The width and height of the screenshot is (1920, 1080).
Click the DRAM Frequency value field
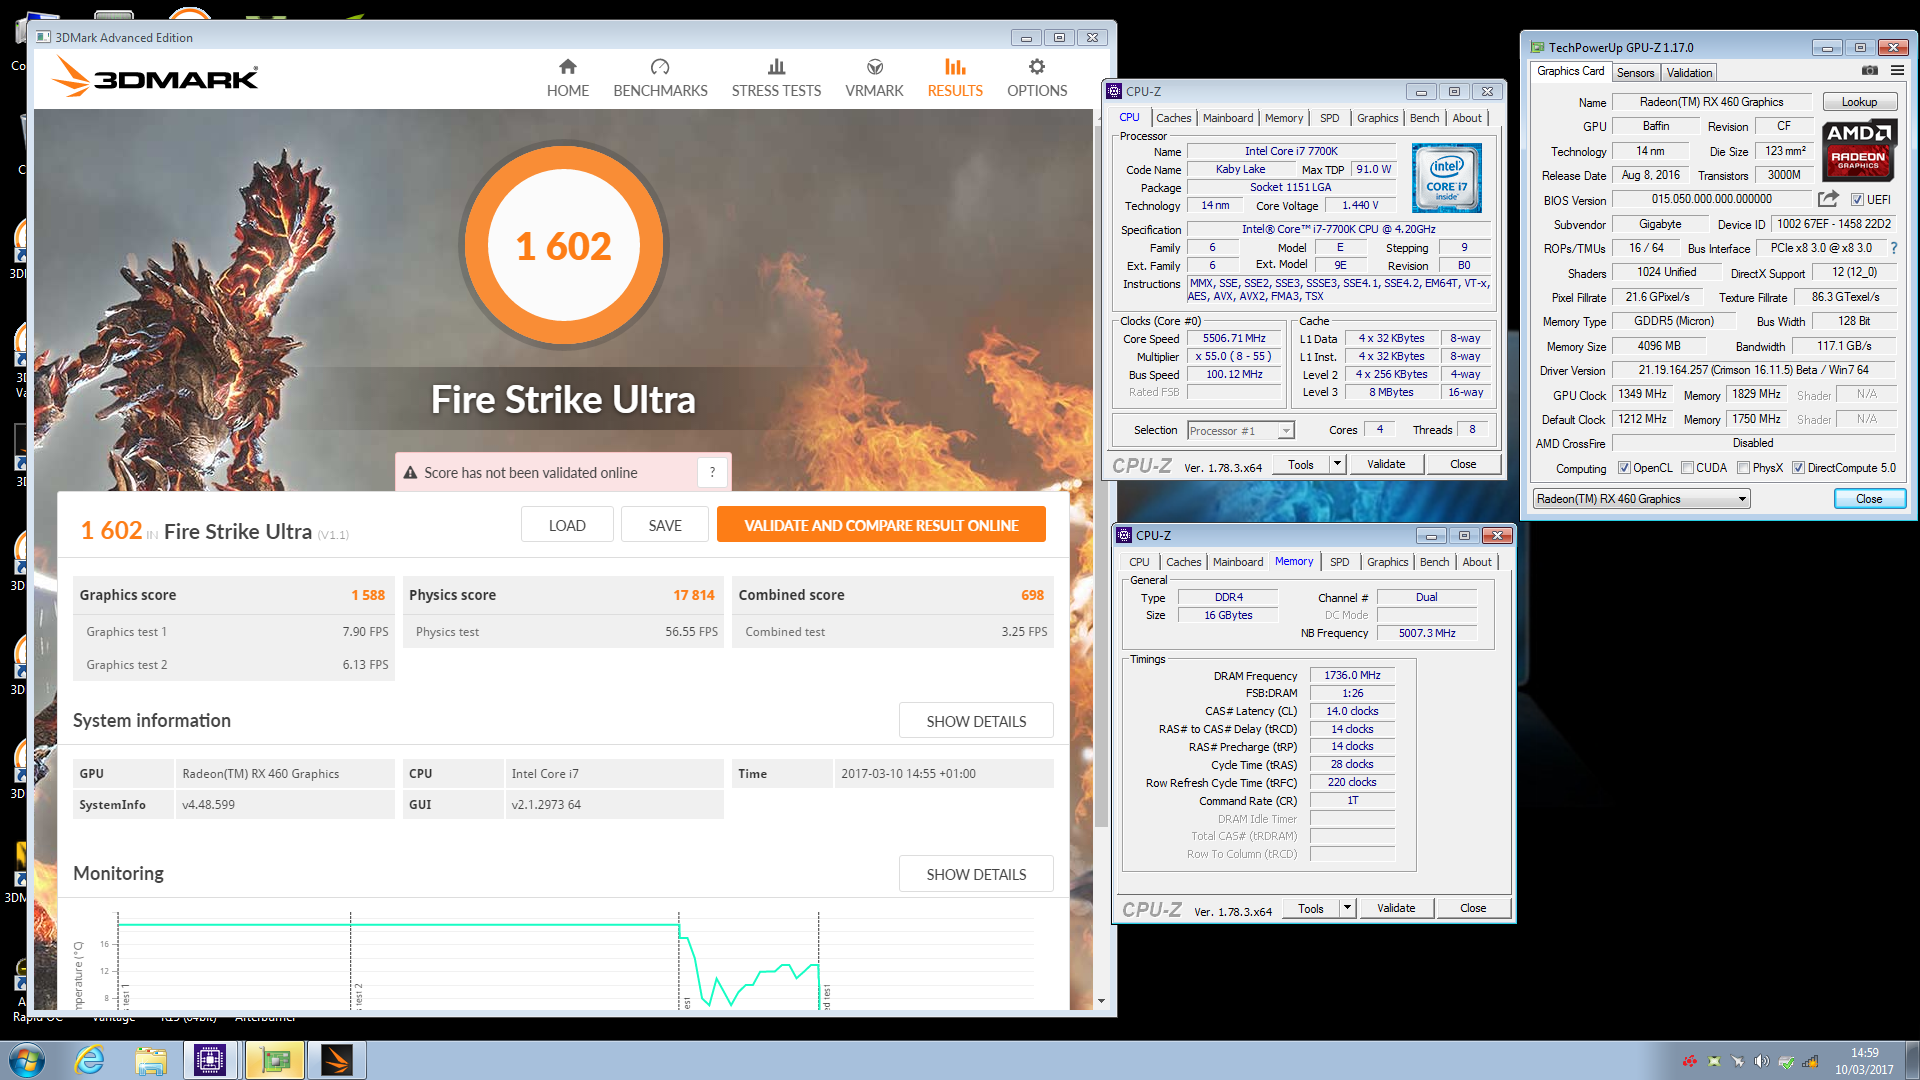click(x=1352, y=676)
